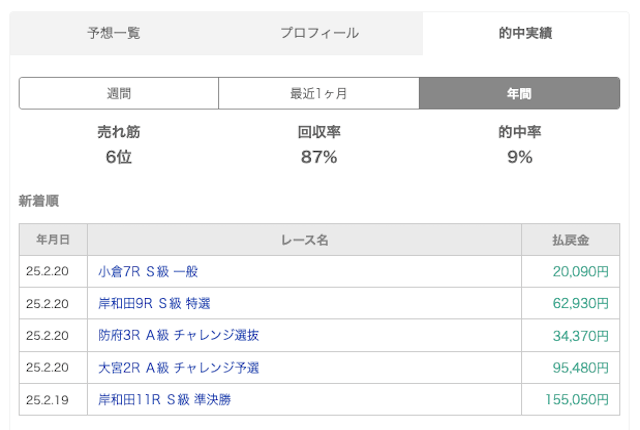Click the 回収率 87% statistic
This screenshot has height=430, width=640.
319,145
